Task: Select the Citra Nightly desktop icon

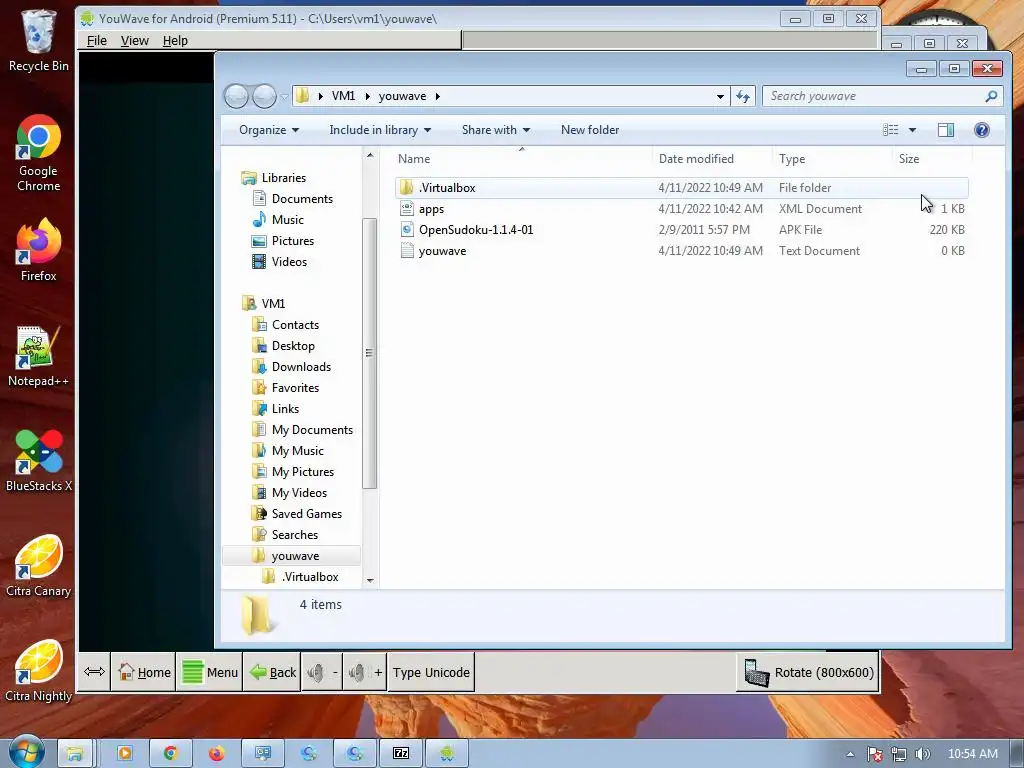Action: tap(39, 671)
